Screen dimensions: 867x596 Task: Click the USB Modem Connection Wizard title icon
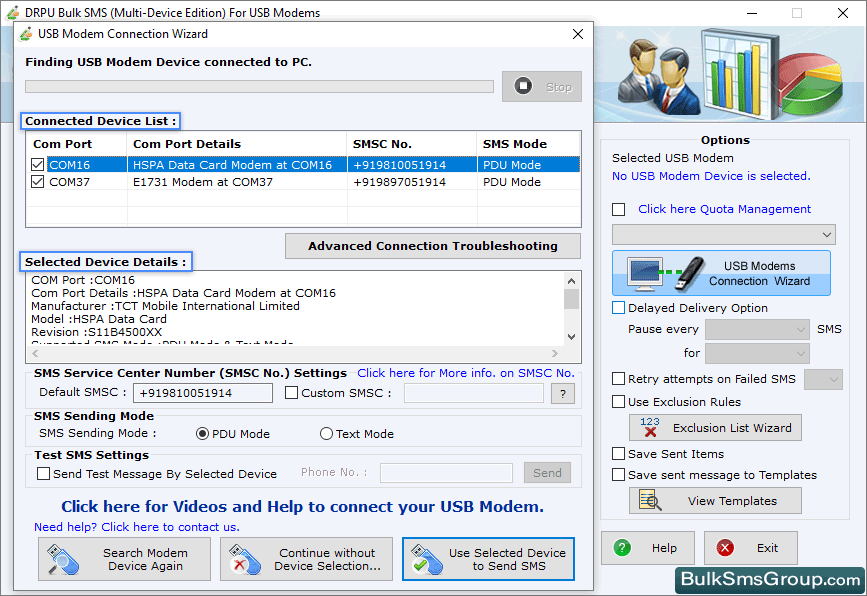tap(26, 34)
